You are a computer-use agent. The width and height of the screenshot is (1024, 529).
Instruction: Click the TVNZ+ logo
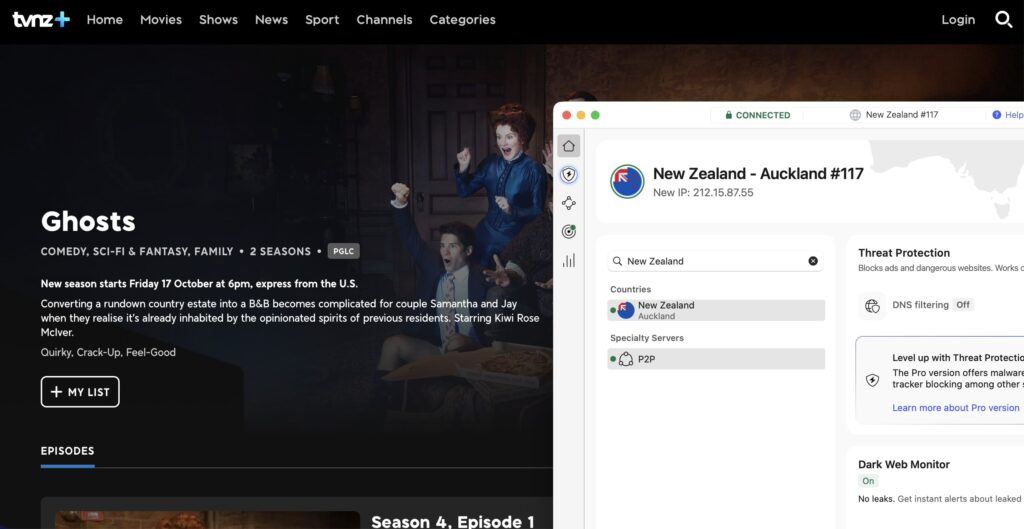click(40, 19)
